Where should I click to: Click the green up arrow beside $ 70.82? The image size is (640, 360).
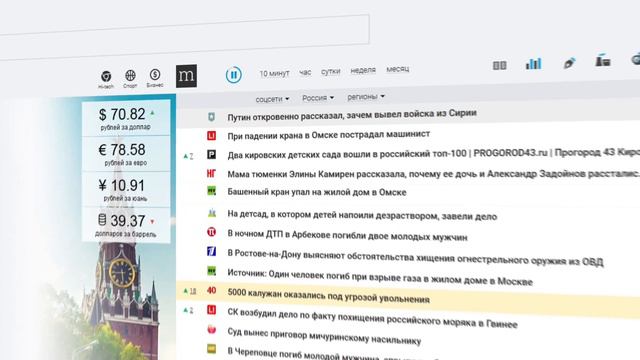(x=152, y=113)
